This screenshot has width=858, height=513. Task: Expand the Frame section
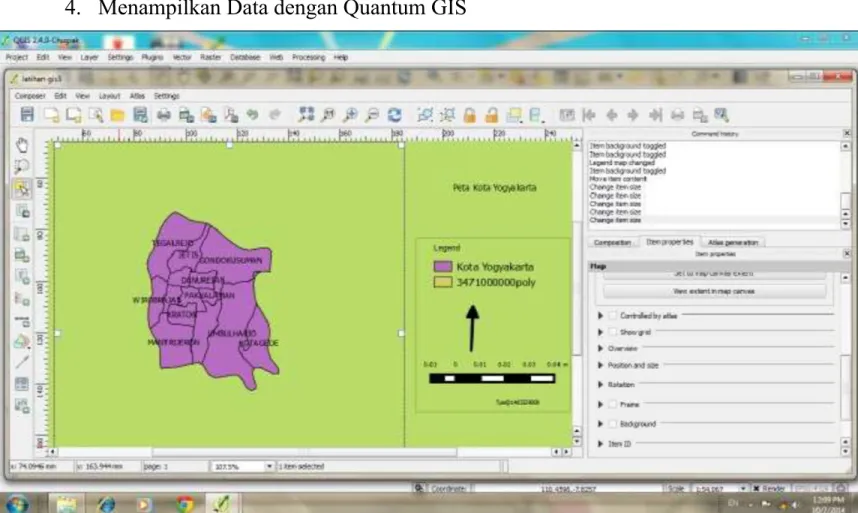tap(600, 405)
